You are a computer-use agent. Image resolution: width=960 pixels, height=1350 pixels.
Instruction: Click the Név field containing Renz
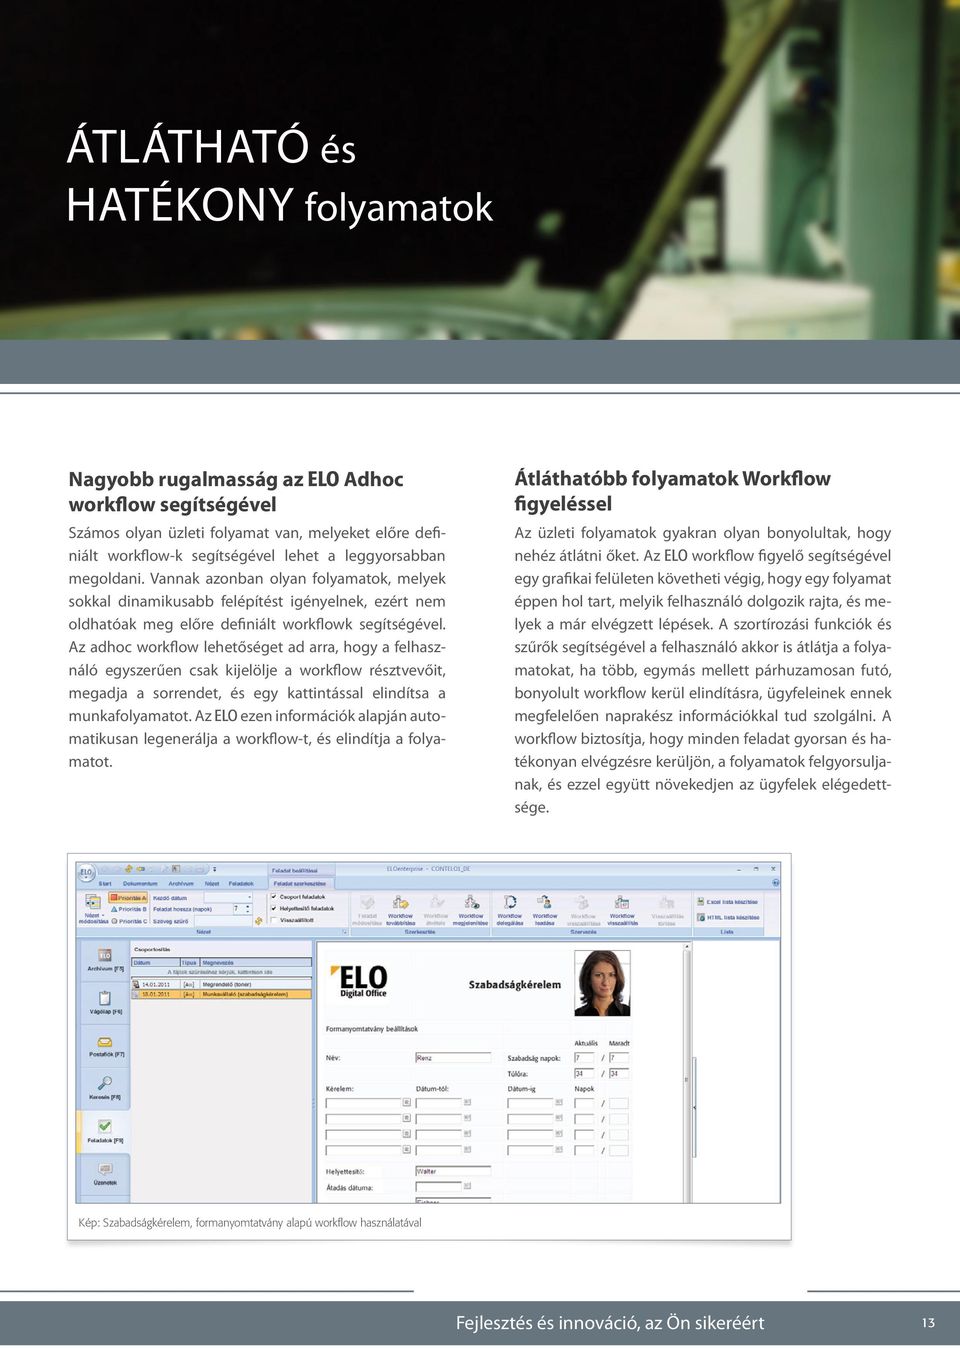pyautogui.click(x=453, y=1057)
